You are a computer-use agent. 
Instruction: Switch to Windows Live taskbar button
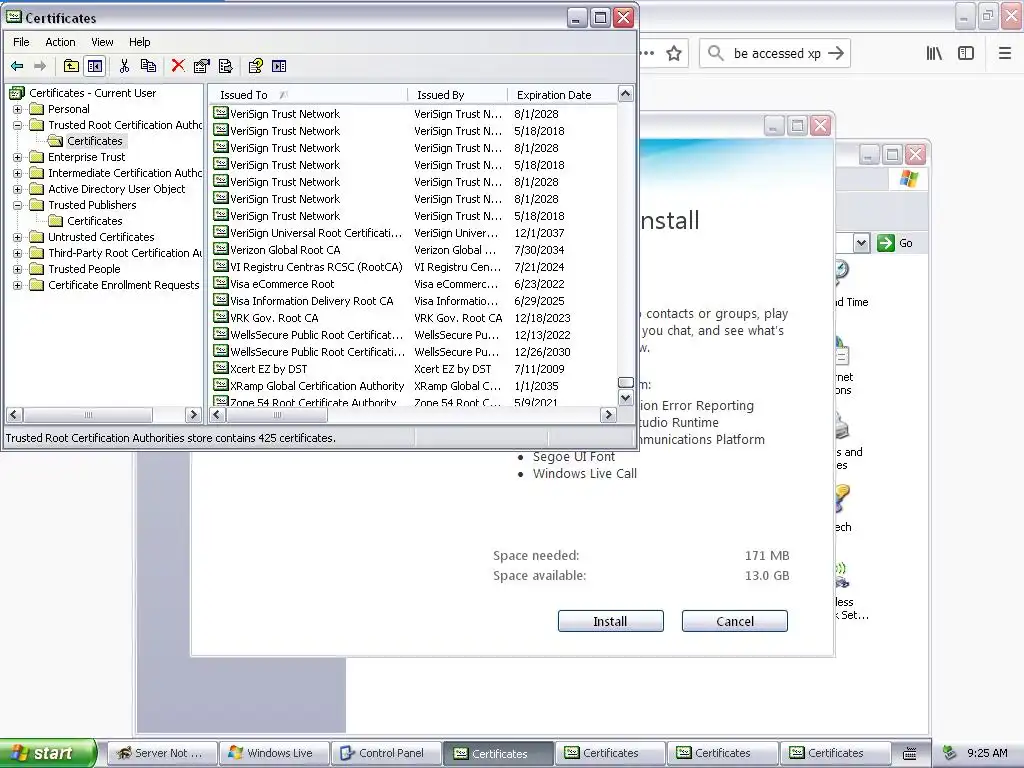(x=273, y=753)
